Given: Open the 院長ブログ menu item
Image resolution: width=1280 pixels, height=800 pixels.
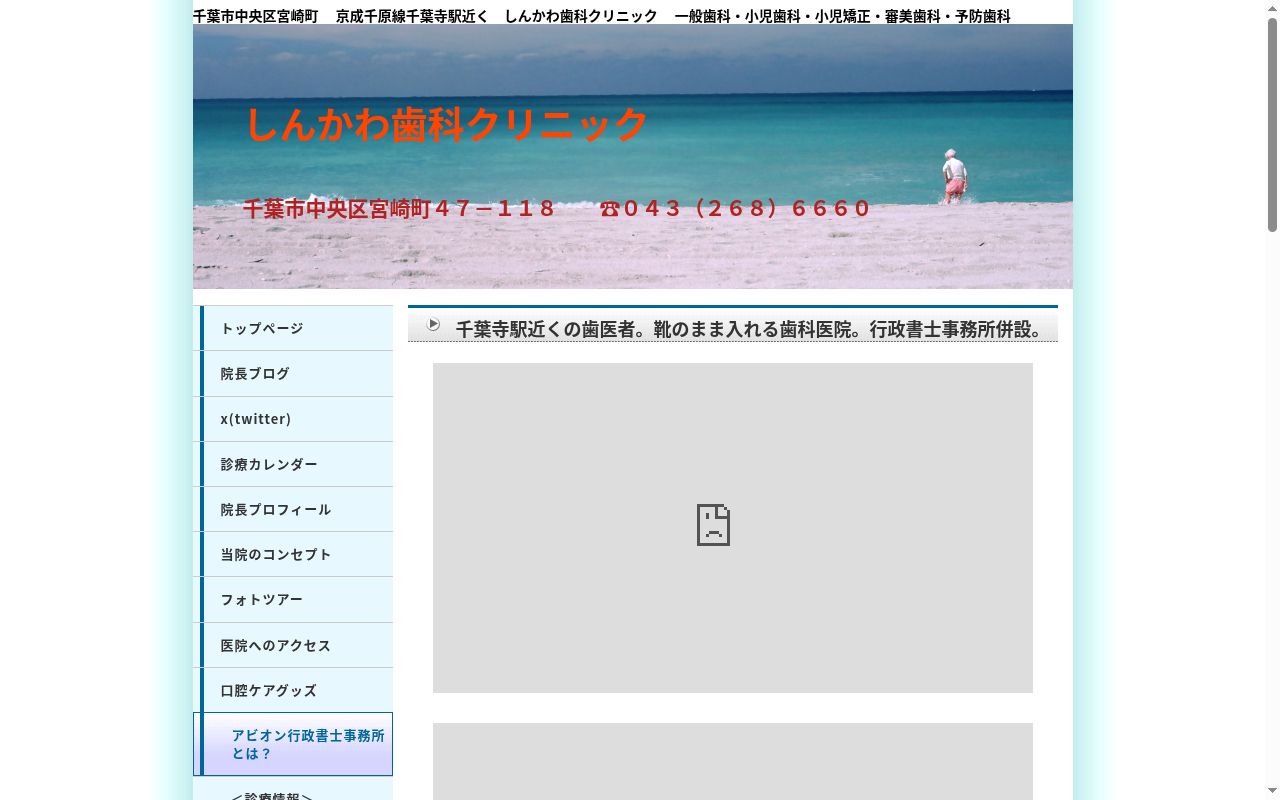Looking at the screenshot, I should click(x=293, y=373).
